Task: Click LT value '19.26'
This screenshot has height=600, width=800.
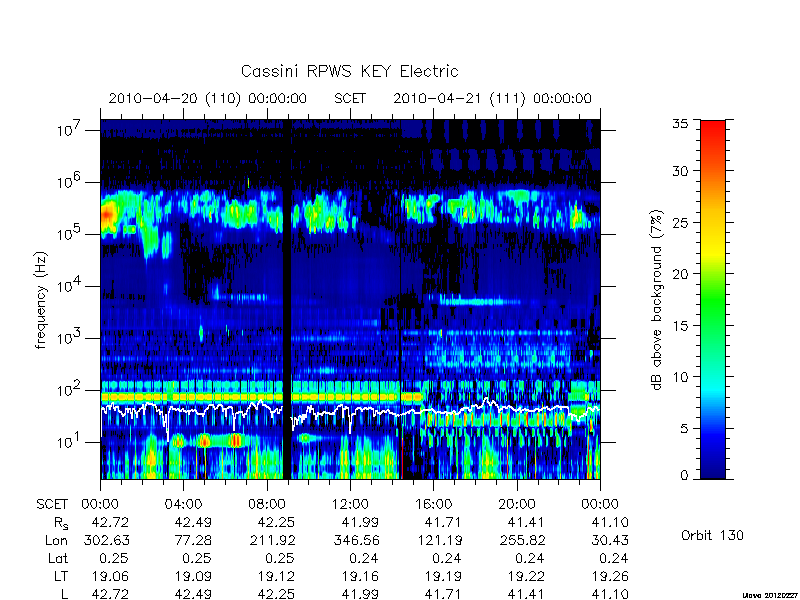Action: click(609, 577)
